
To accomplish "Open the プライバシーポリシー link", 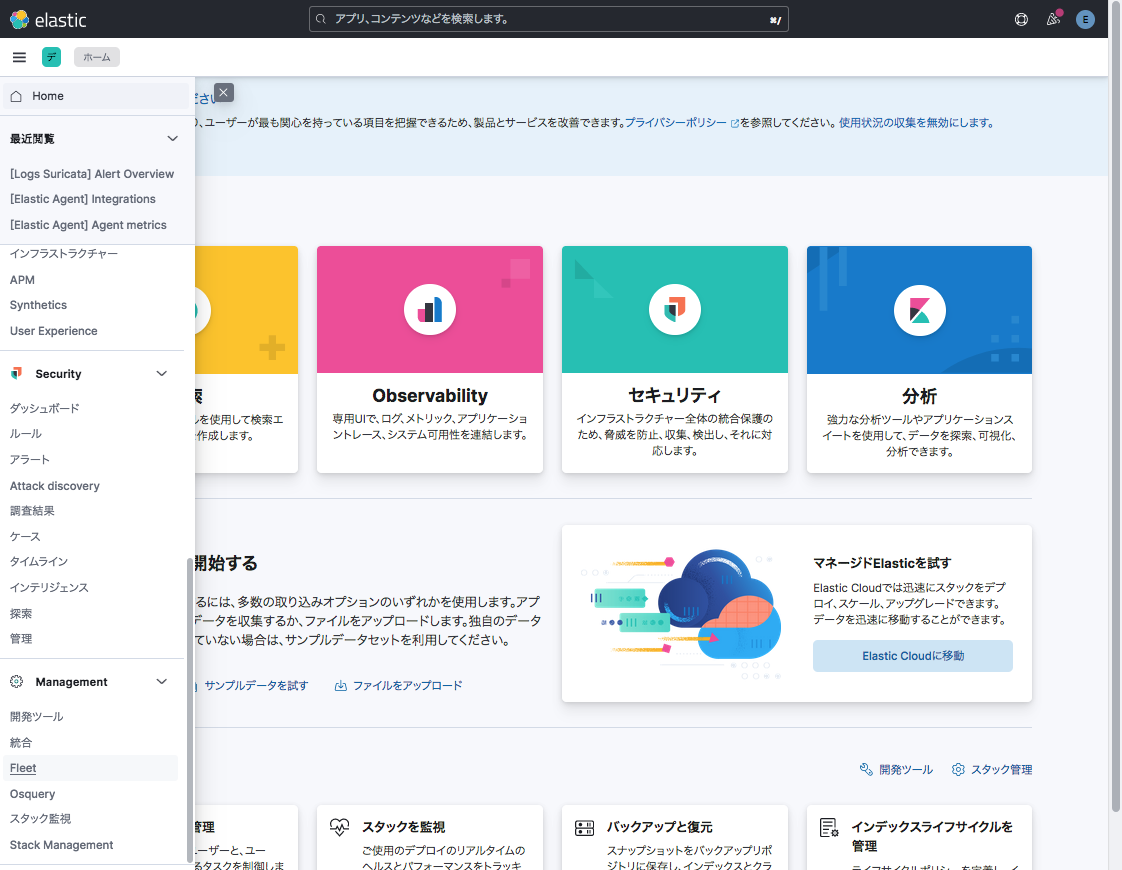I will (676, 123).
